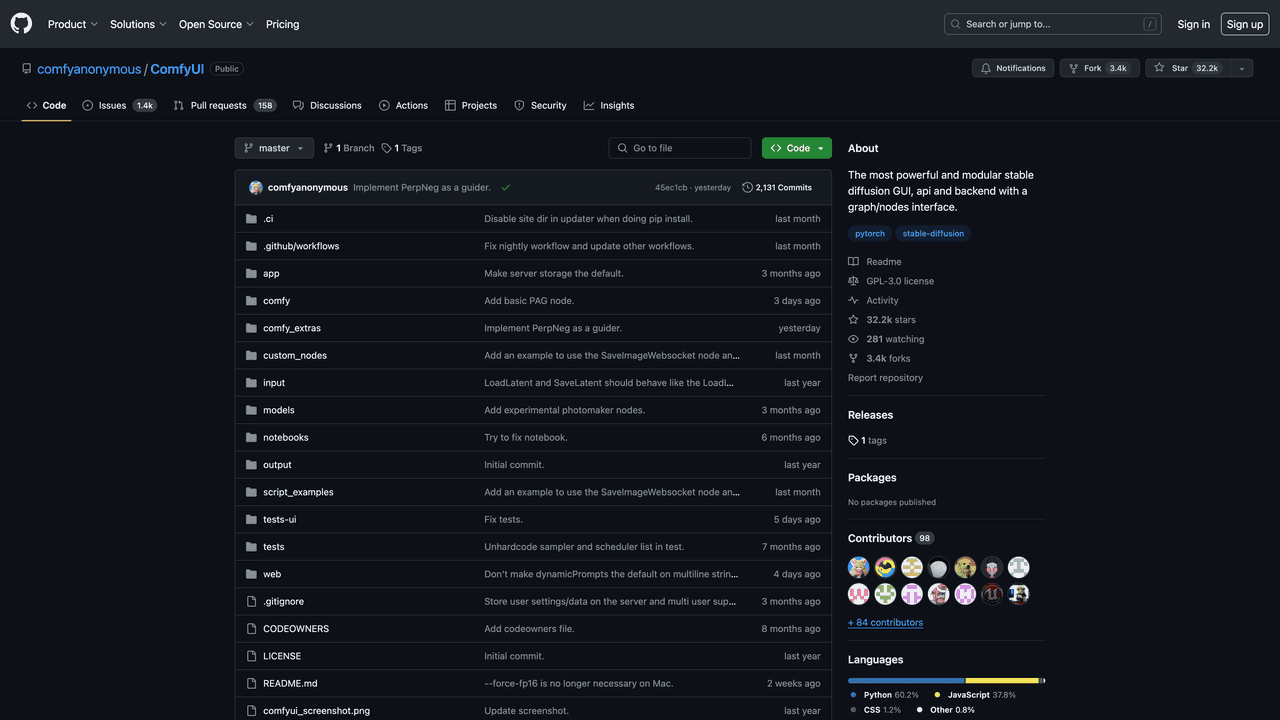Click the Python segment of languages bar
Image resolution: width=1280 pixels, height=720 pixels.
[x=906, y=681]
